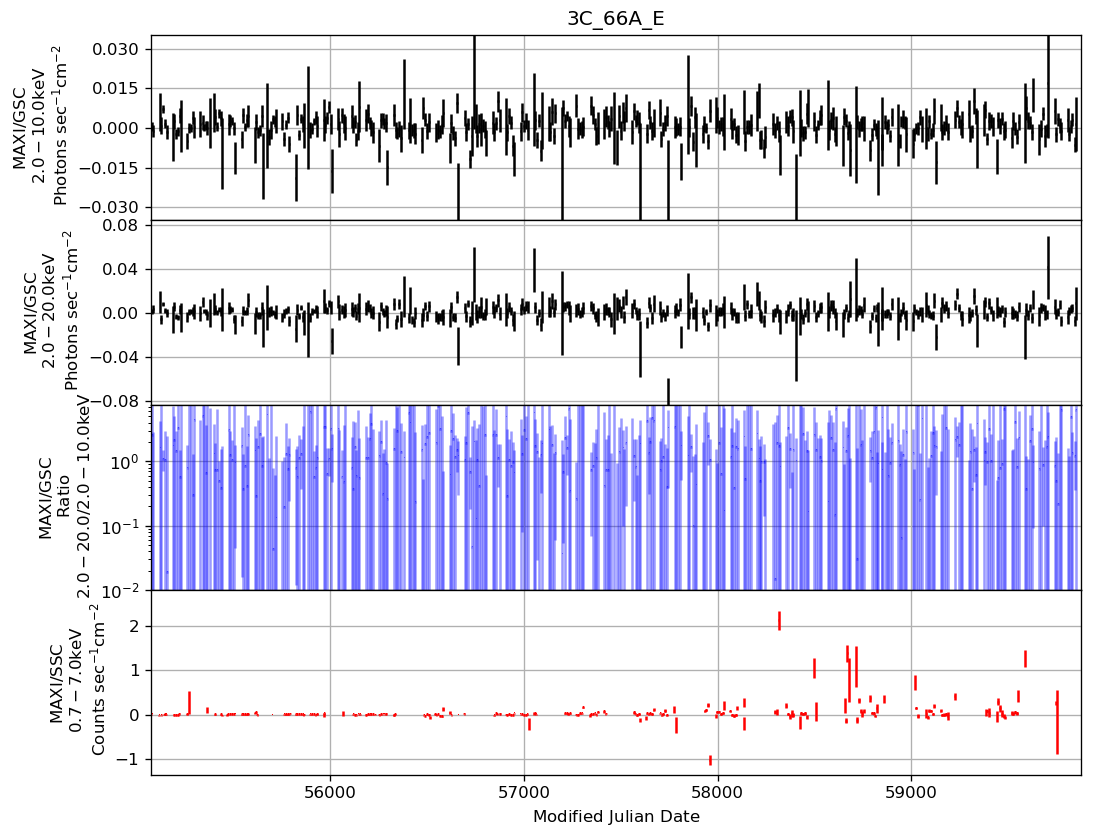Screen dimensions: 1096x839
Task: Click the x-axis label Modified Julian Date
Action: click(x=616, y=817)
